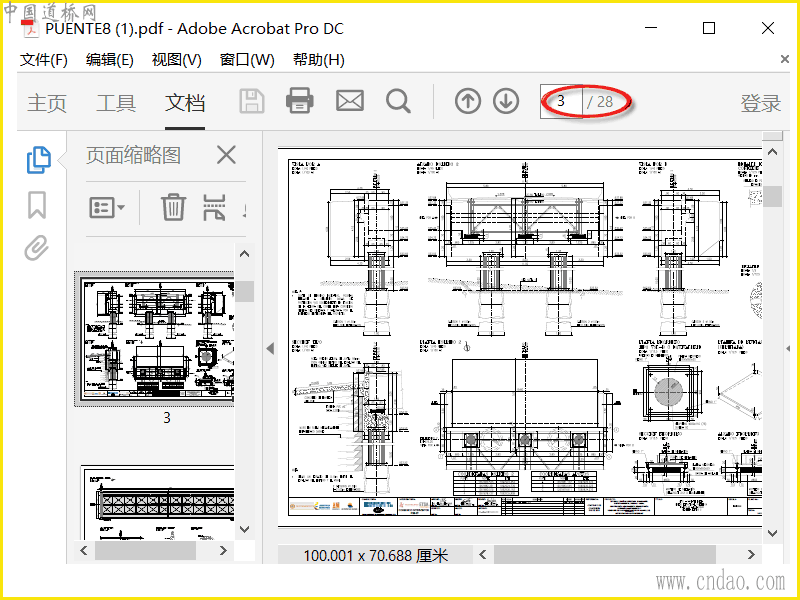Image resolution: width=800 pixels, height=600 pixels.
Task: Open the Bookmarks panel icon
Action: (37, 205)
